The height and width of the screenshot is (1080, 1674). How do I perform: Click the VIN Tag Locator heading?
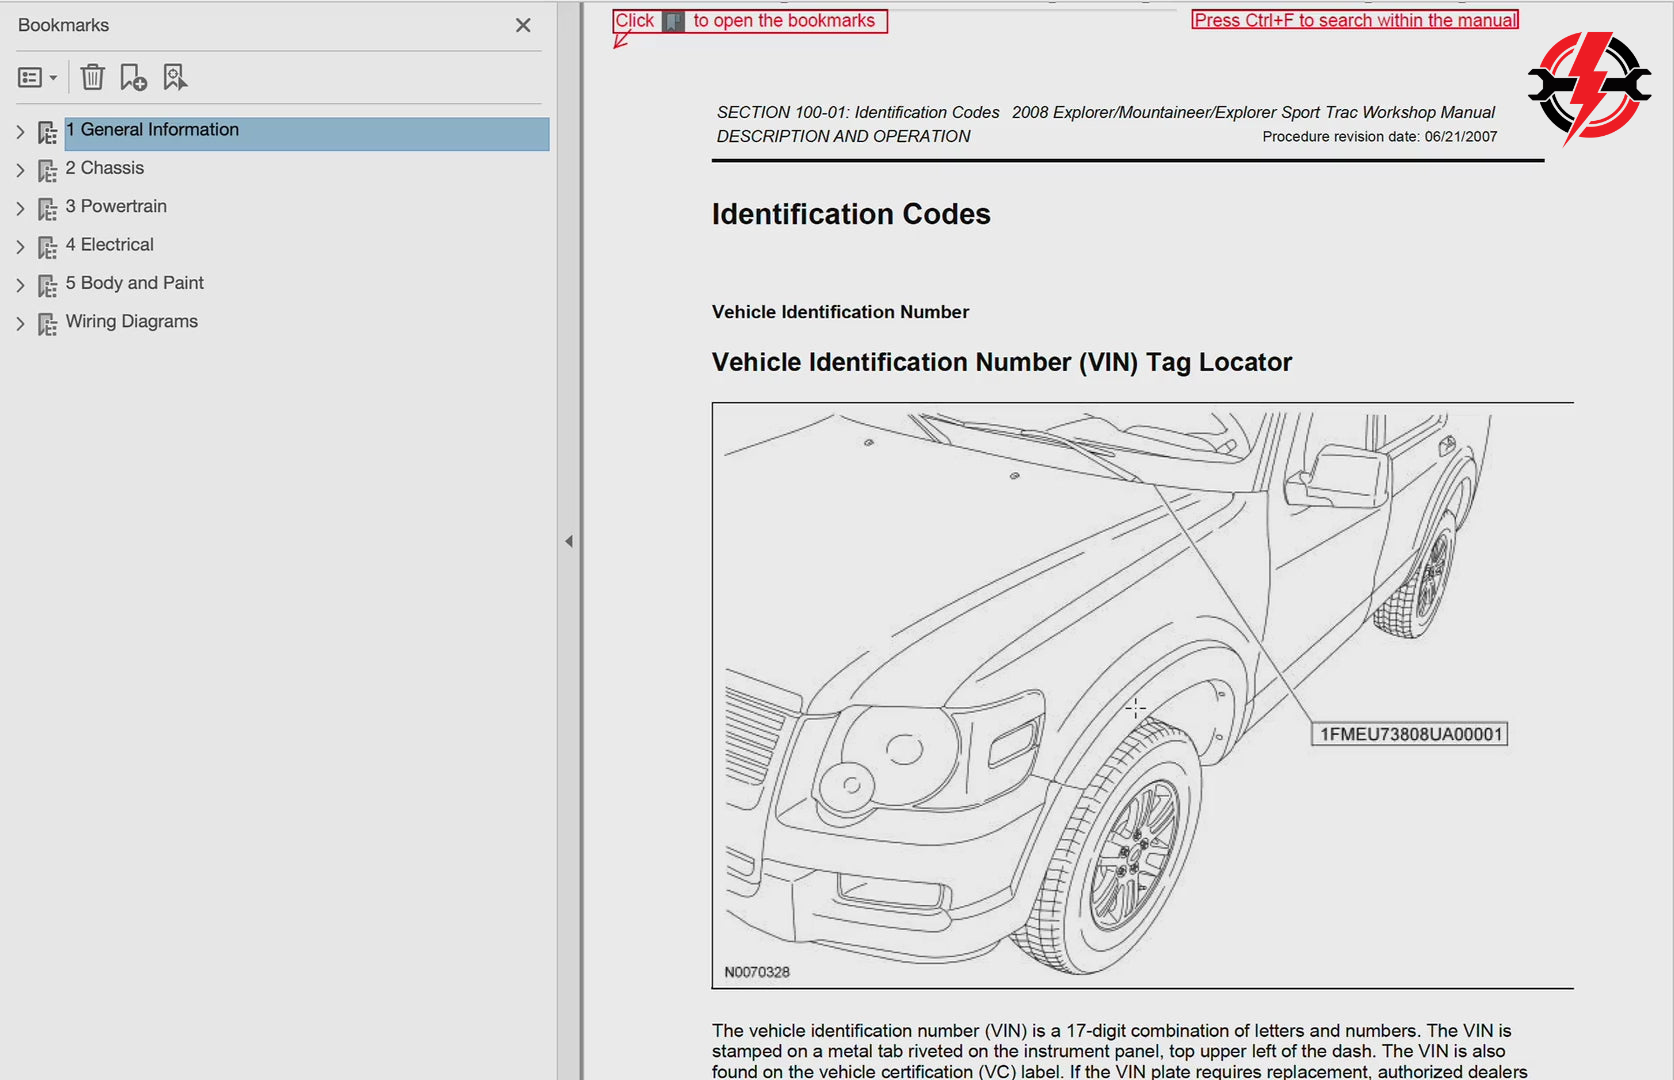(x=1002, y=362)
